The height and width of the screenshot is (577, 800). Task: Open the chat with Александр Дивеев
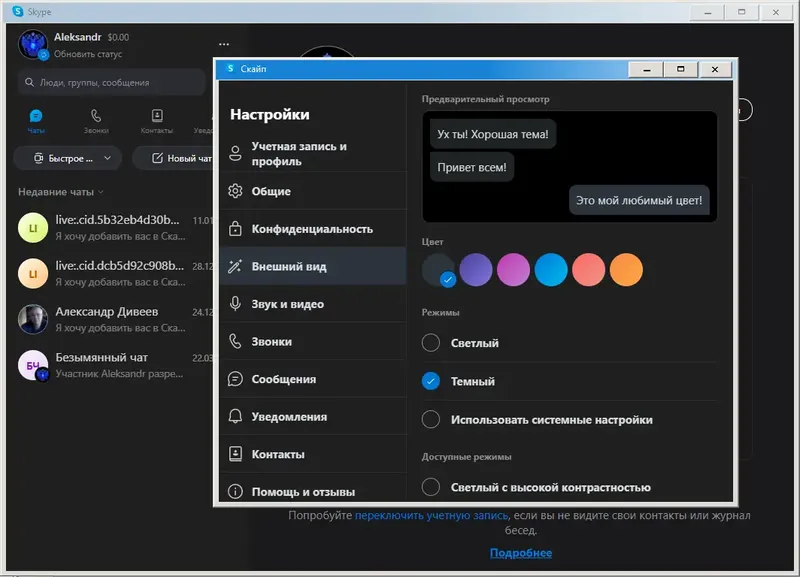click(100, 320)
